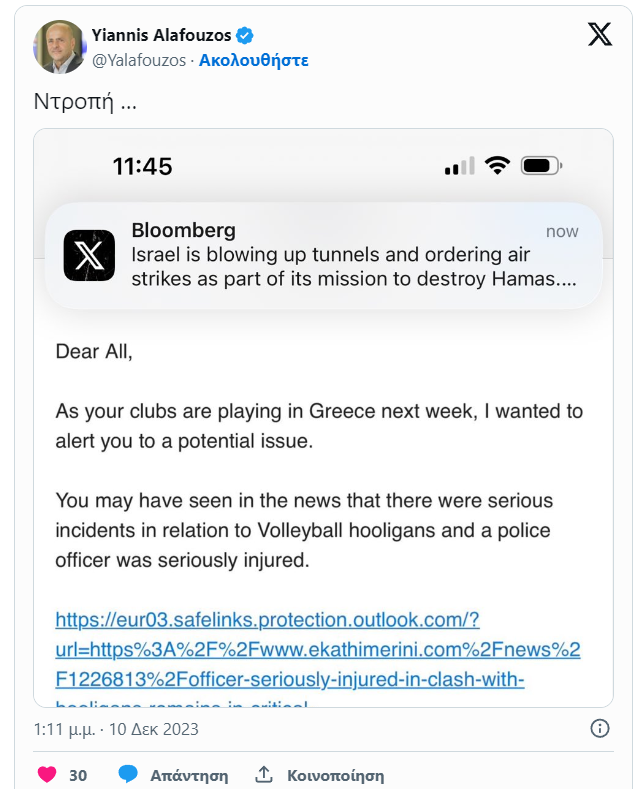Screen dimensions: 644x789
Task: Open the @Yalafouzos handle link
Action: coord(139,60)
